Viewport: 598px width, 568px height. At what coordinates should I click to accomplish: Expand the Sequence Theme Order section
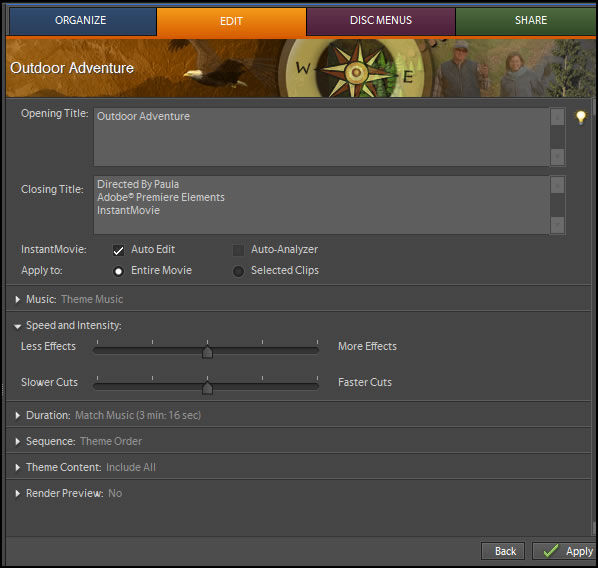click(18, 441)
